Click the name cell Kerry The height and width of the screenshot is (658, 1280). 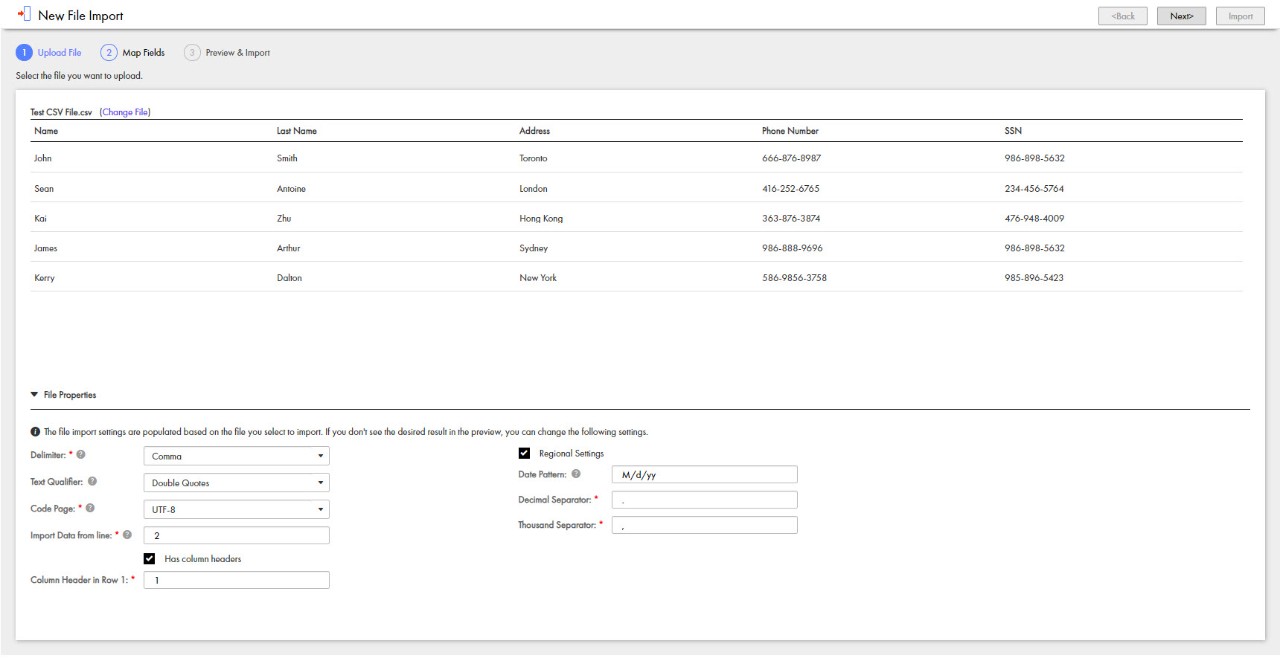pos(44,278)
